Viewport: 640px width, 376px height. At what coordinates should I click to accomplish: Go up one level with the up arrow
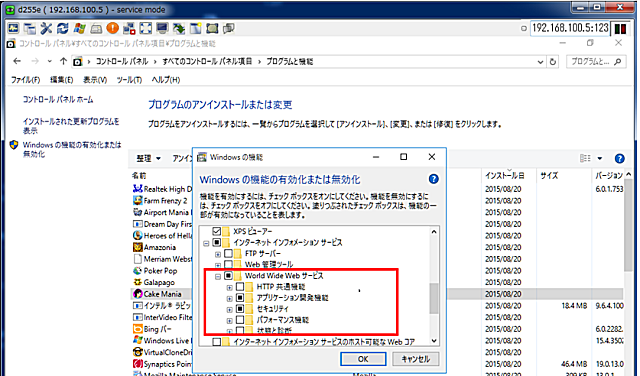63,61
